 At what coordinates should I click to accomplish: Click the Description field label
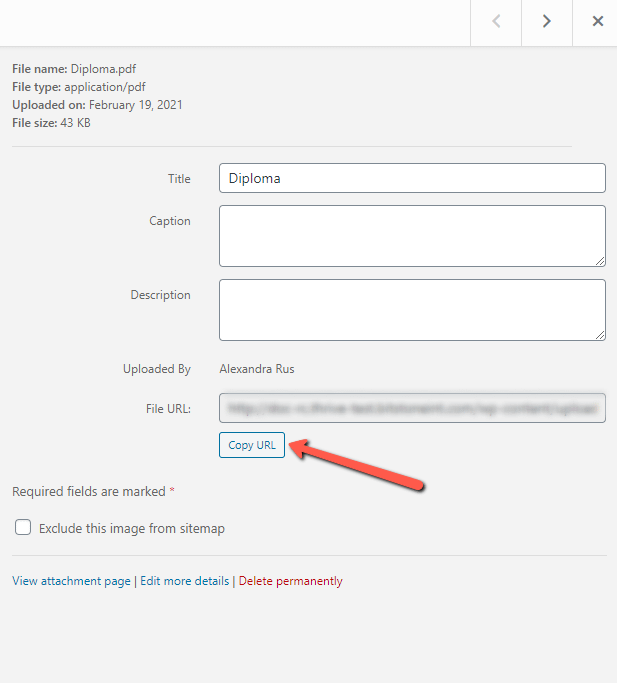pos(160,295)
